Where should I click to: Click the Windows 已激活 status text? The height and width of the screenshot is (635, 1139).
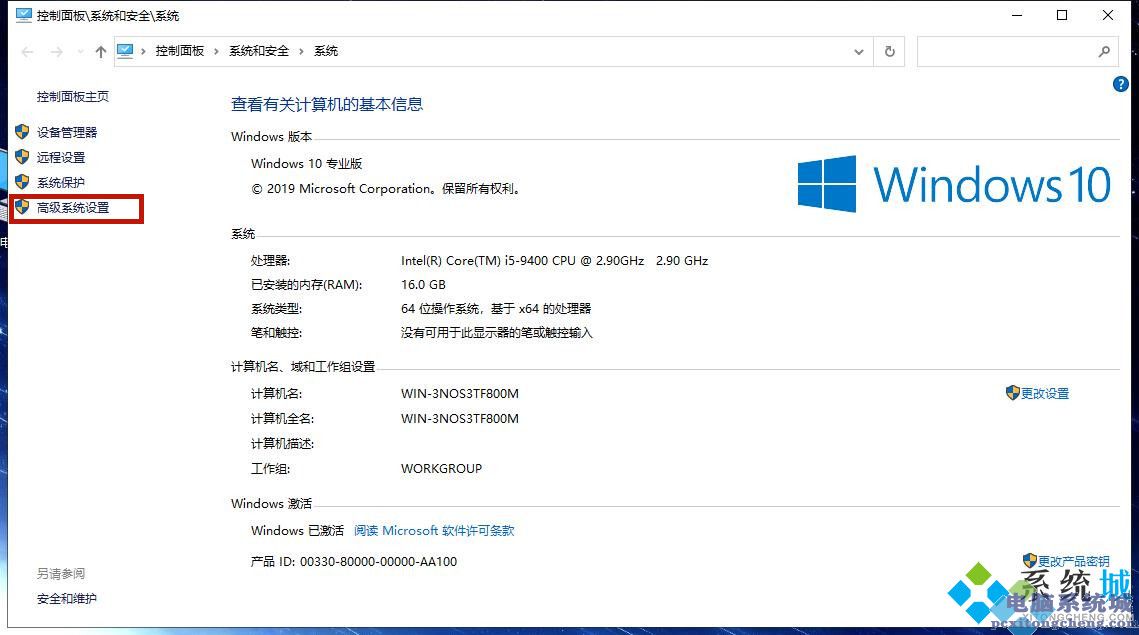297,530
